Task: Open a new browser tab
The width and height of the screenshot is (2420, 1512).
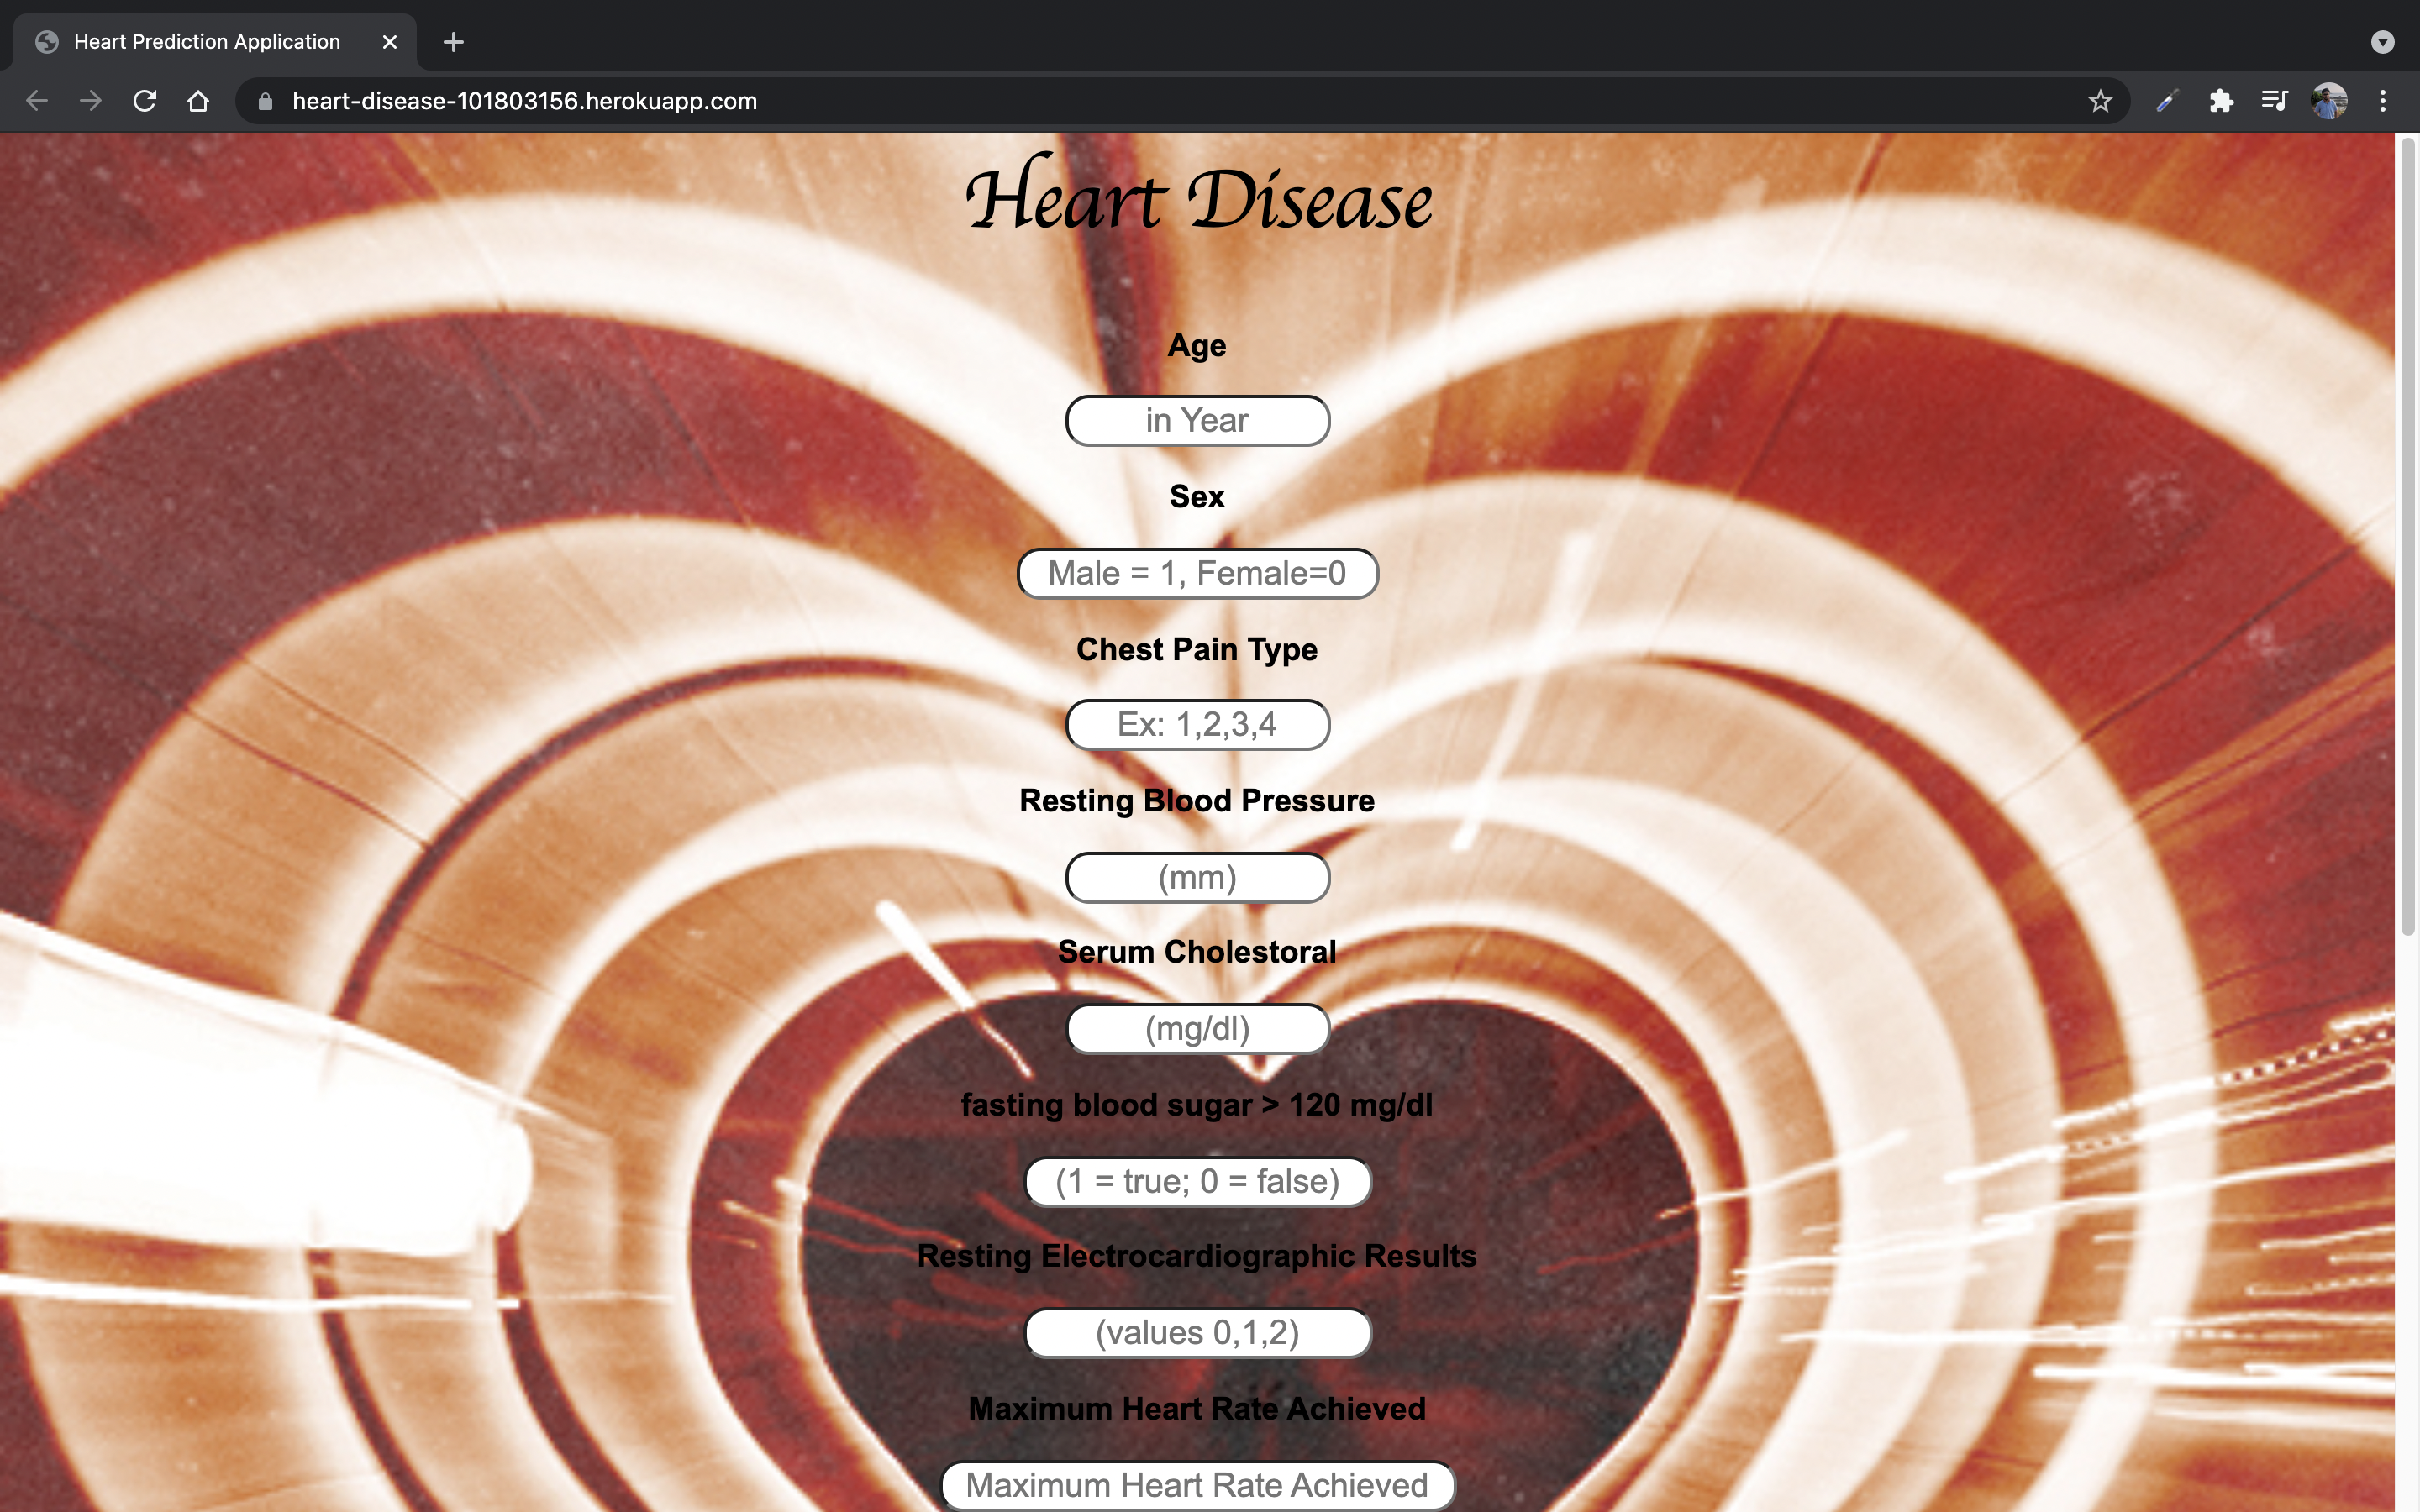Action: tap(453, 42)
